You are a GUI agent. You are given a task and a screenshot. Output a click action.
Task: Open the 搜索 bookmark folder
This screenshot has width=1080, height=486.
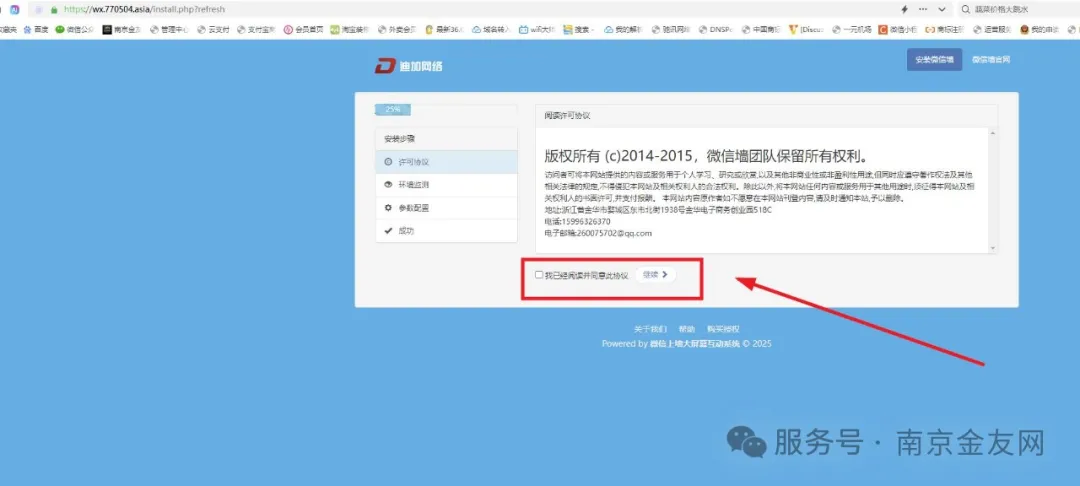pyautogui.click(x=579, y=30)
